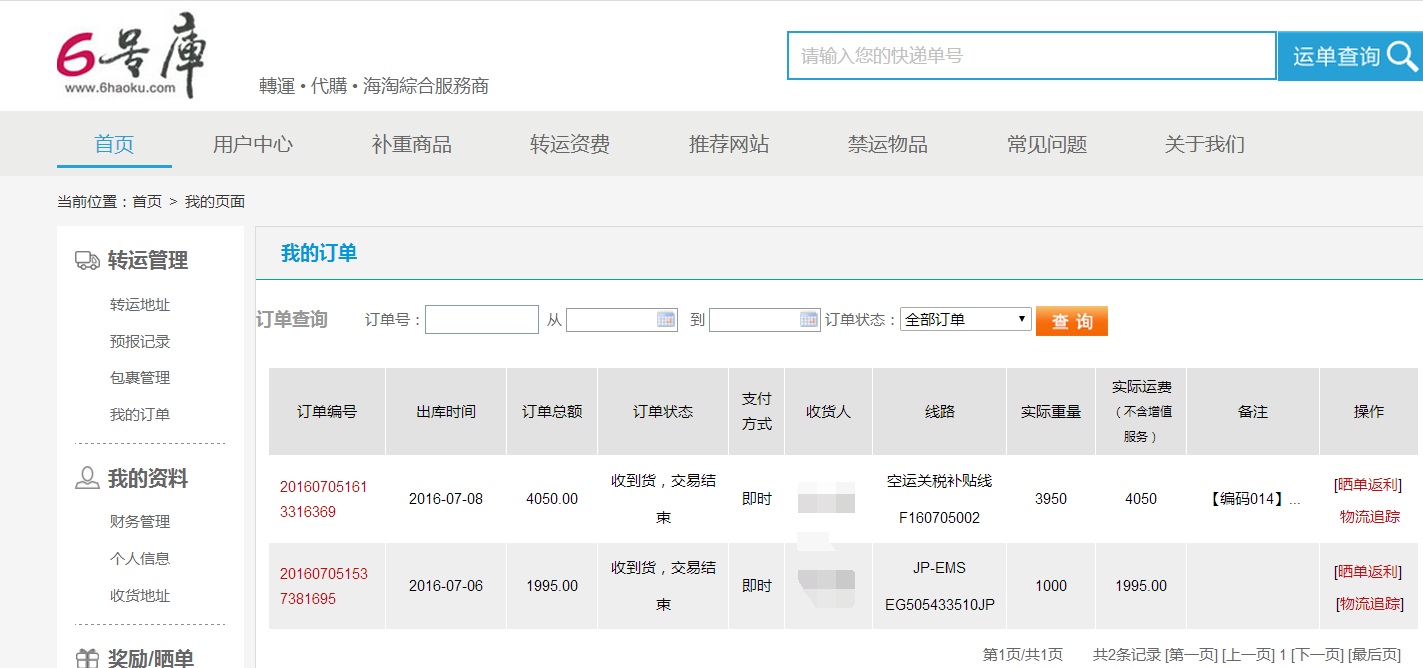The image size is (1423, 668).
Task: Expand the 订单状态 dropdown showing 全部订单
Action: point(965,320)
